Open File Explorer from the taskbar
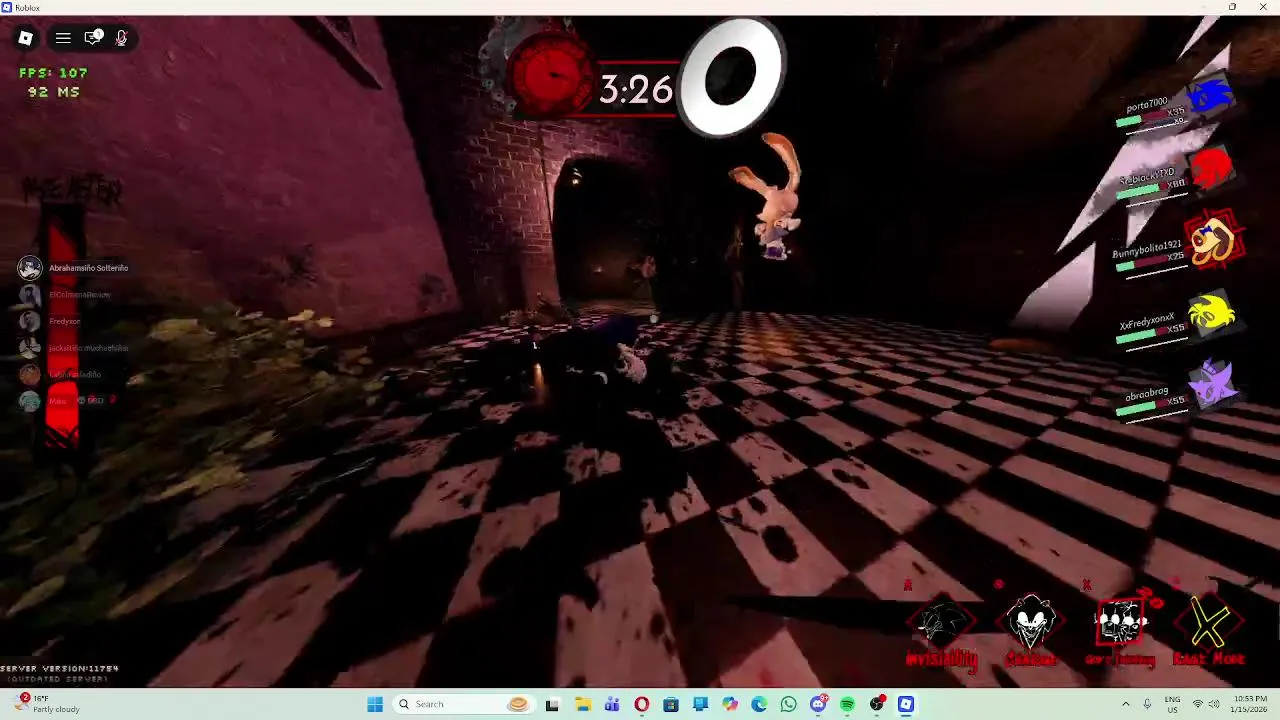The height and width of the screenshot is (720, 1280). pyautogui.click(x=582, y=704)
